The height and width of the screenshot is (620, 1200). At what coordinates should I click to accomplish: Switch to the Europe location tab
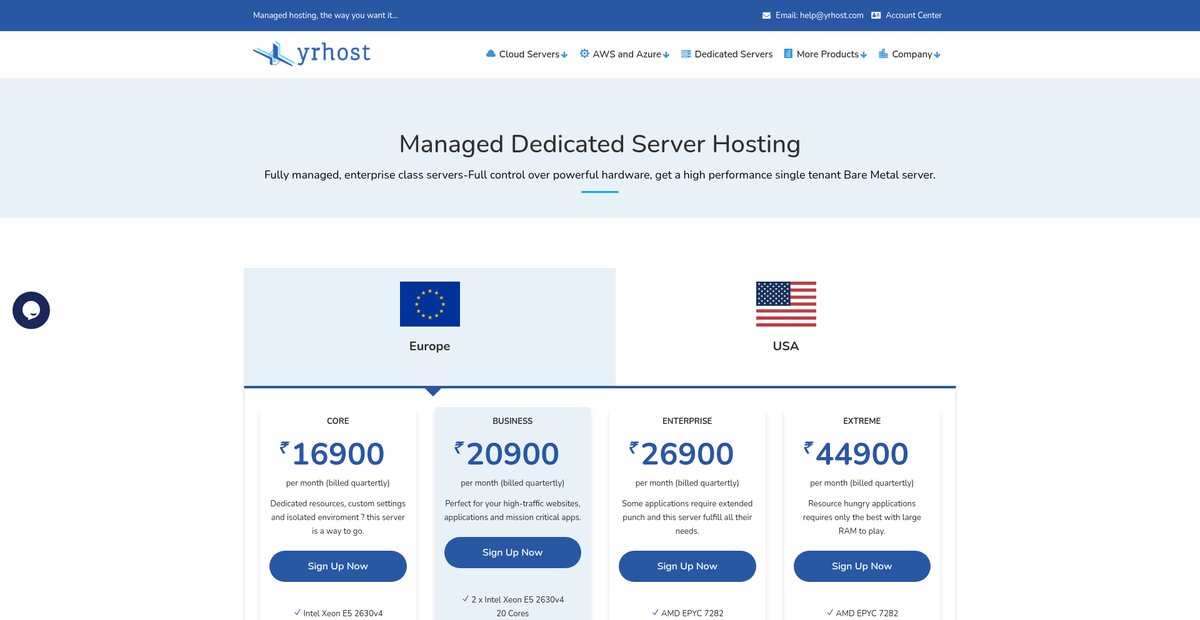coord(430,326)
